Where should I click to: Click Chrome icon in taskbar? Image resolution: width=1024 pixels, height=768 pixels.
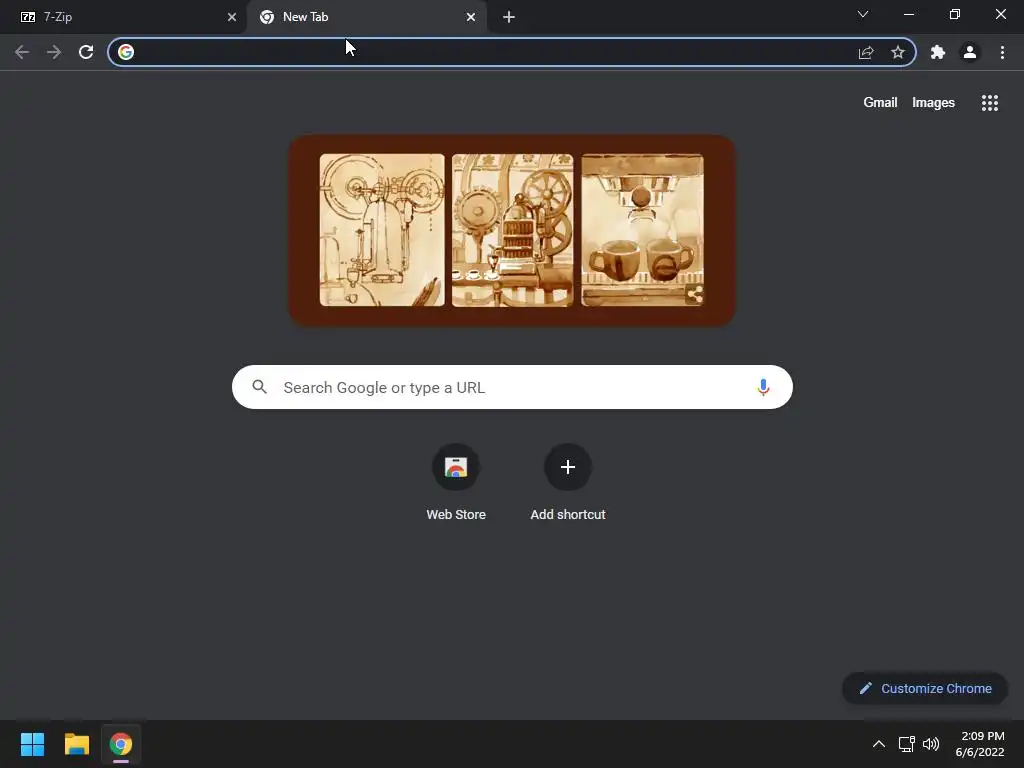[x=121, y=744]
